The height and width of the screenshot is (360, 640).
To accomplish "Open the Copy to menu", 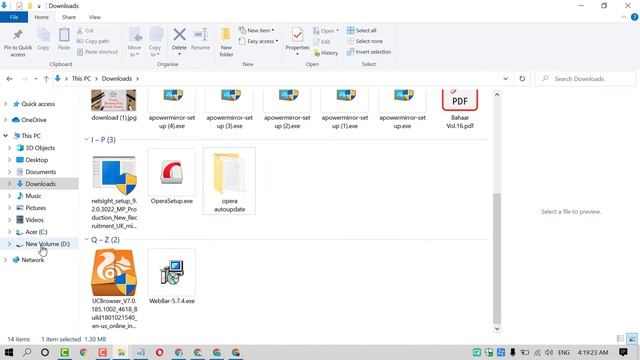I will coord(155,42).
